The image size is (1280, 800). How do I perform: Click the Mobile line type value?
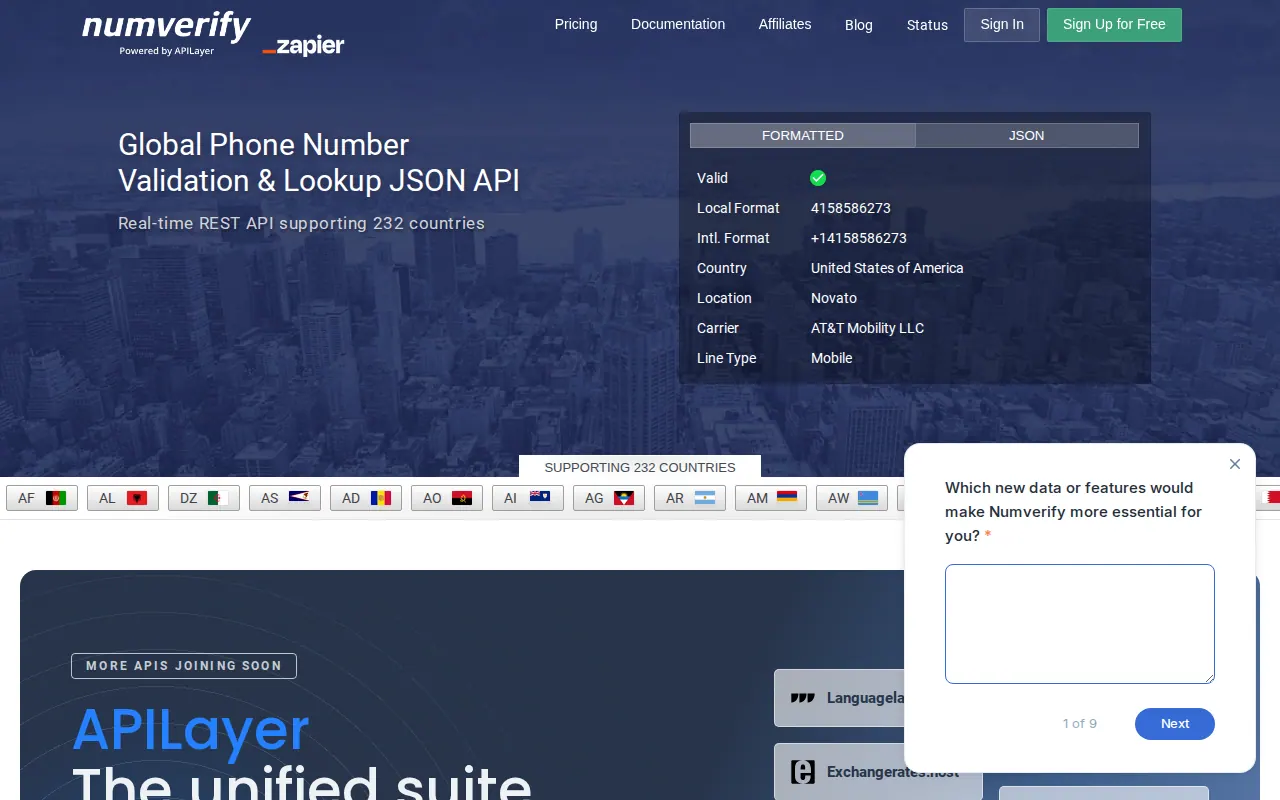point(832,358)
